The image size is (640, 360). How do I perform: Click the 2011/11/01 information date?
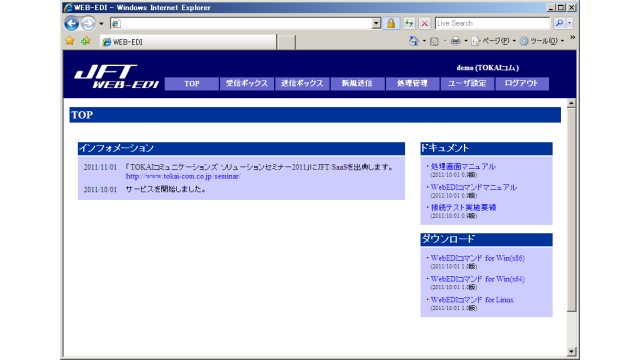pos(100,167)
